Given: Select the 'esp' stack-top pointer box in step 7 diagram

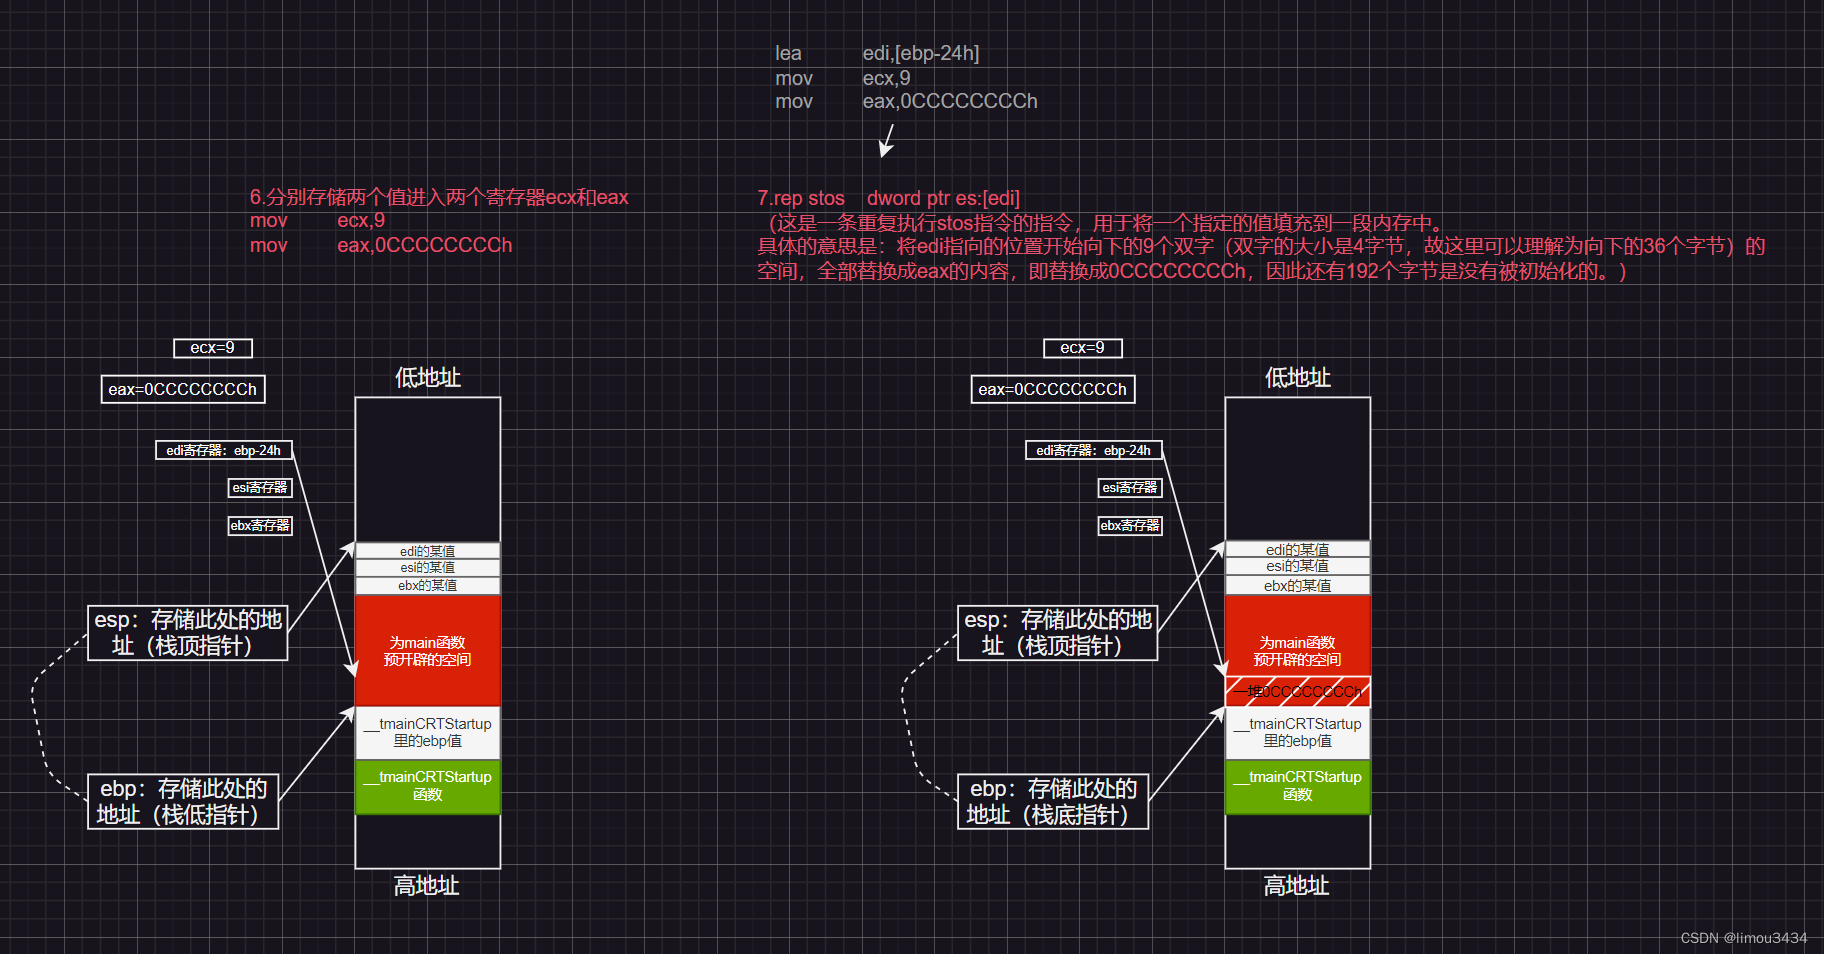Looking at the screenshot, I should [x=1058, y=632].
